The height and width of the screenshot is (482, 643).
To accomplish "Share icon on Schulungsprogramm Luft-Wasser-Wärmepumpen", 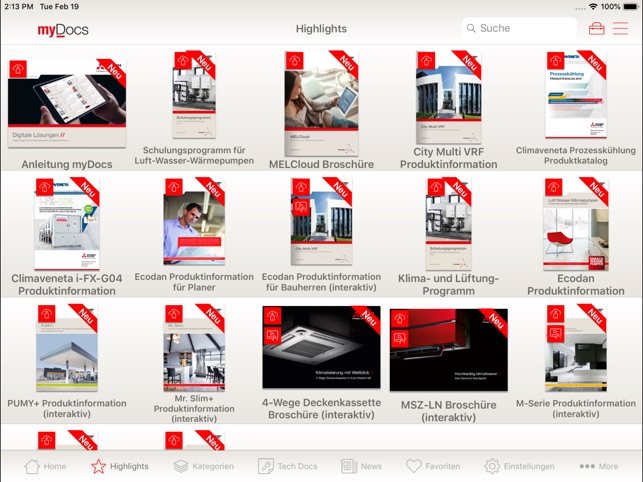I will coord(183,61).
